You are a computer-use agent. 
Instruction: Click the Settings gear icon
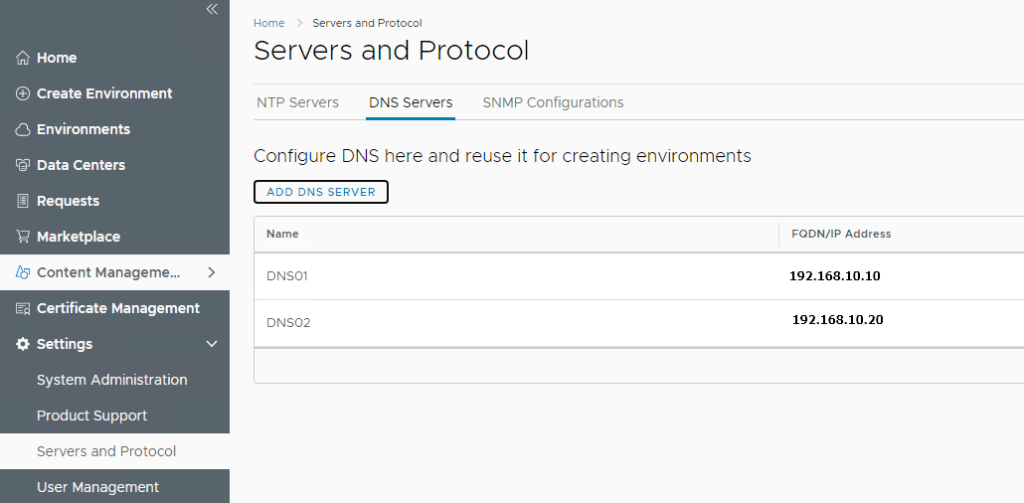(x=23, y=344)
